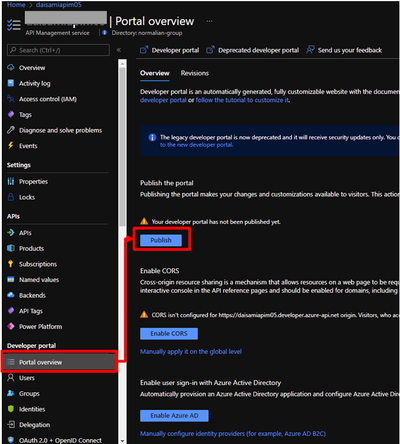Publish the developer portal
Screen dimensions: 400x444
161,240
